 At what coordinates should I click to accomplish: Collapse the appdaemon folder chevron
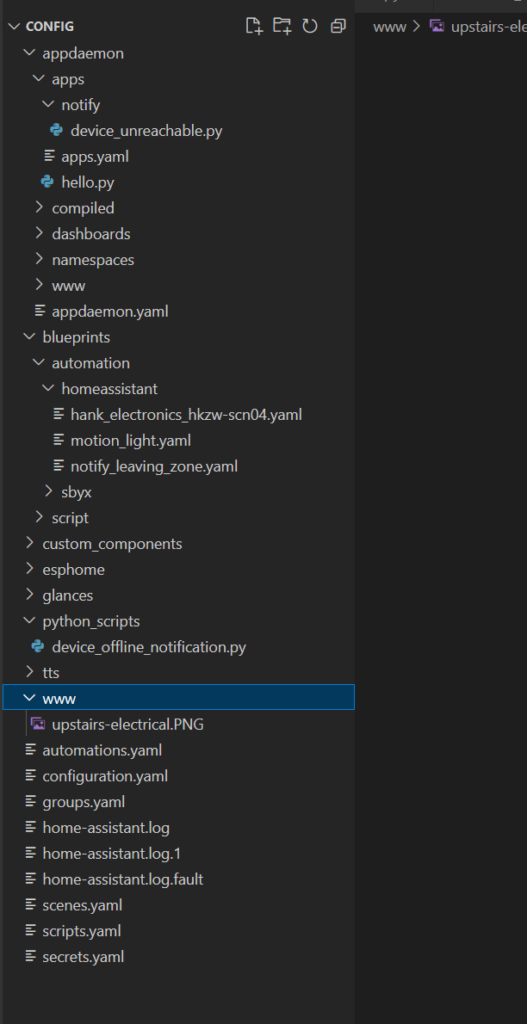29,54
